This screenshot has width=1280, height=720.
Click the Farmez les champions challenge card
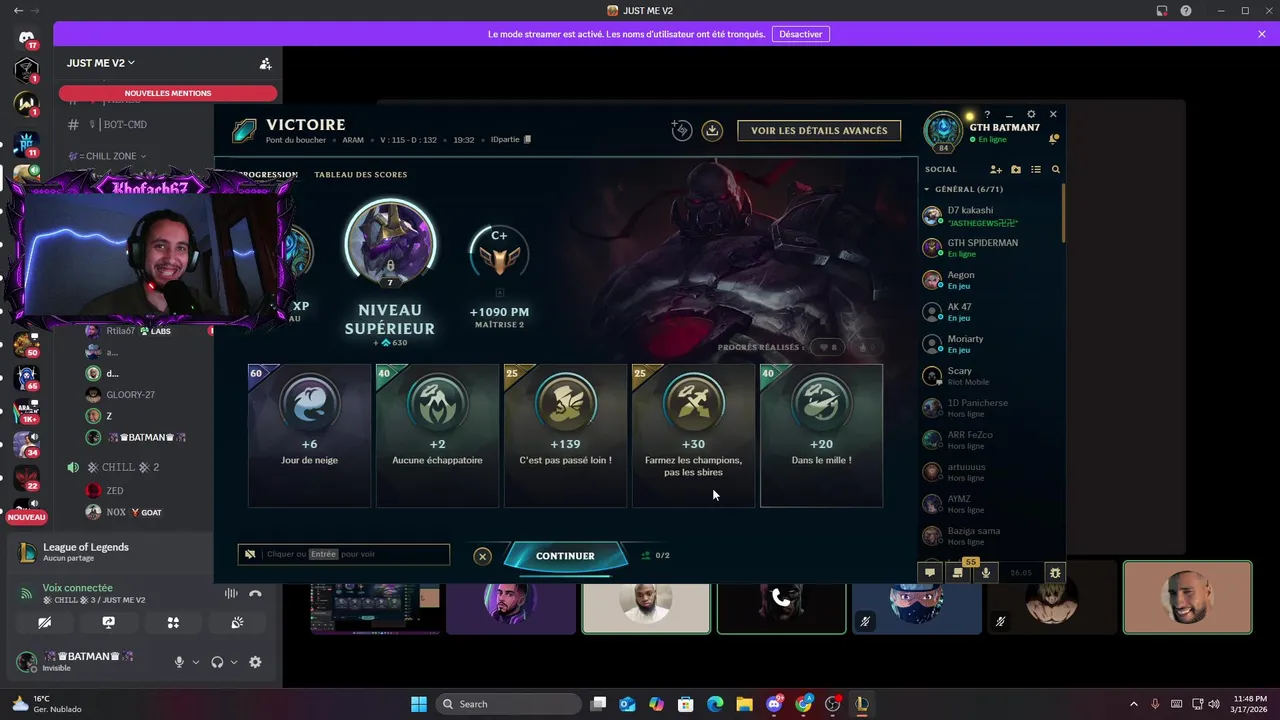[x=693, y=436]
